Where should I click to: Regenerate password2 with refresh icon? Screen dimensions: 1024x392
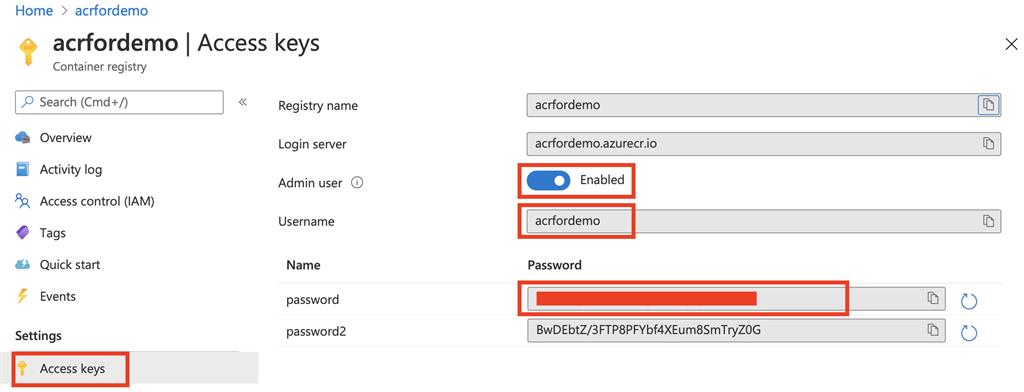pos(969,333)
